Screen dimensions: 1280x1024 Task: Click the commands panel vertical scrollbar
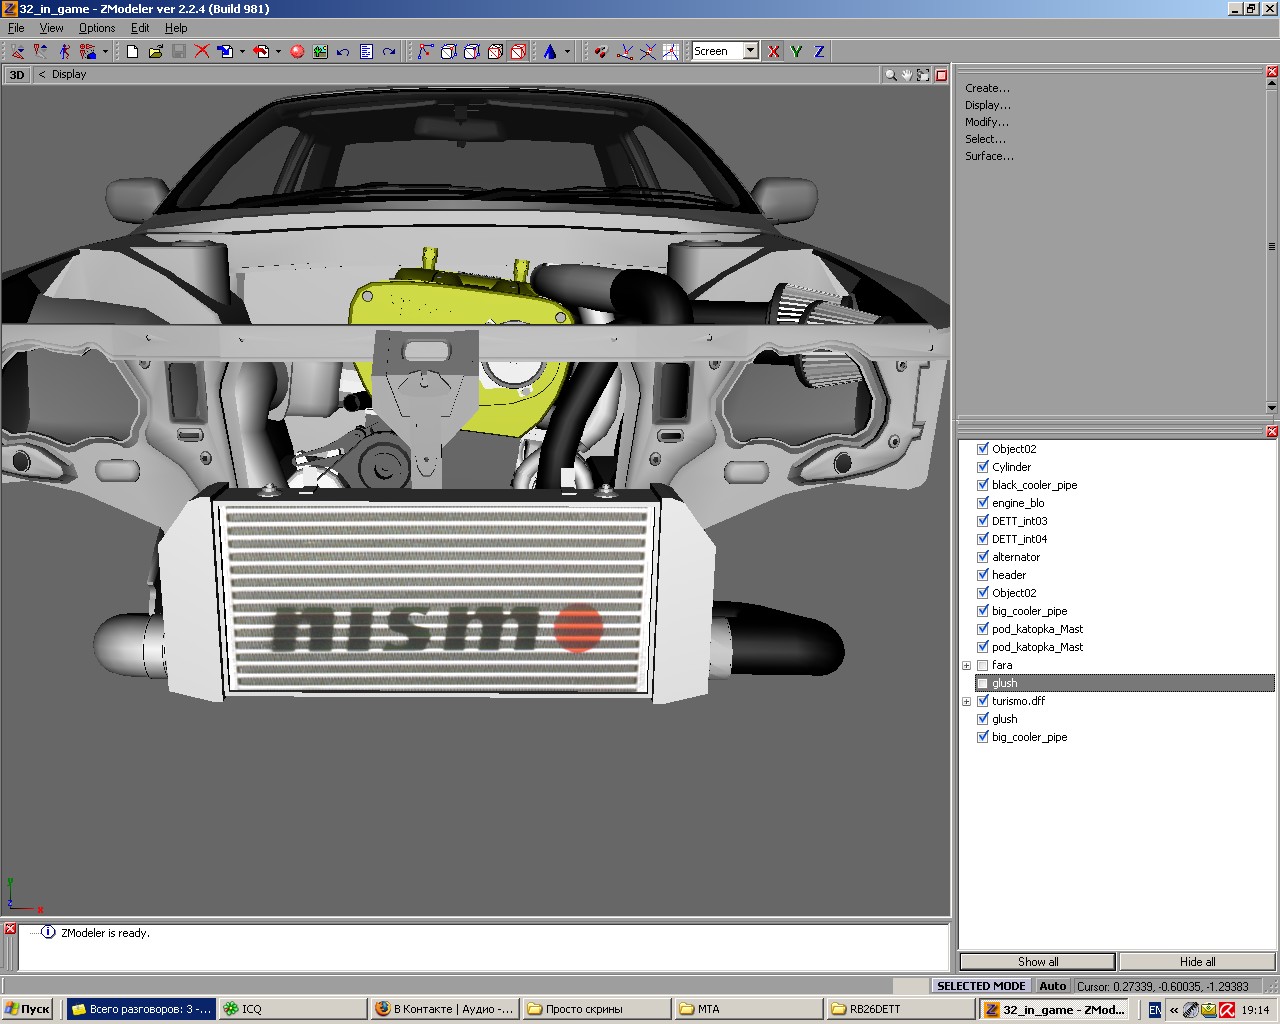click(1272, 246)
